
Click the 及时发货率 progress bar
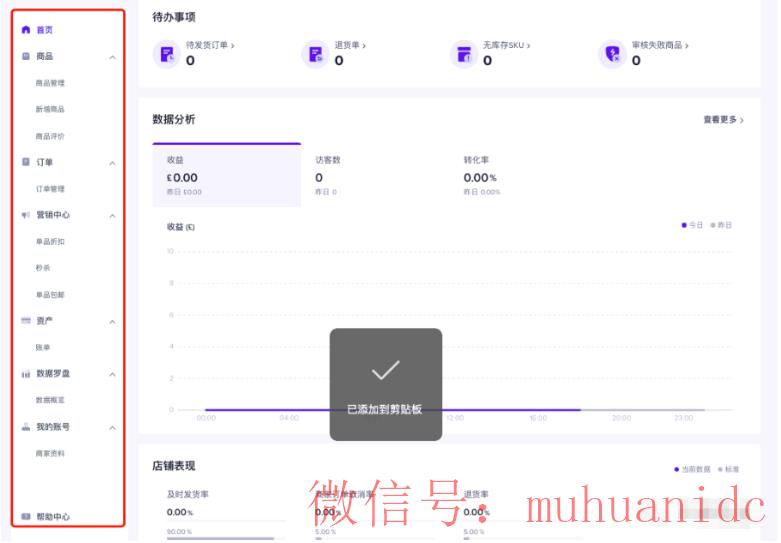(x=226, y=539)
